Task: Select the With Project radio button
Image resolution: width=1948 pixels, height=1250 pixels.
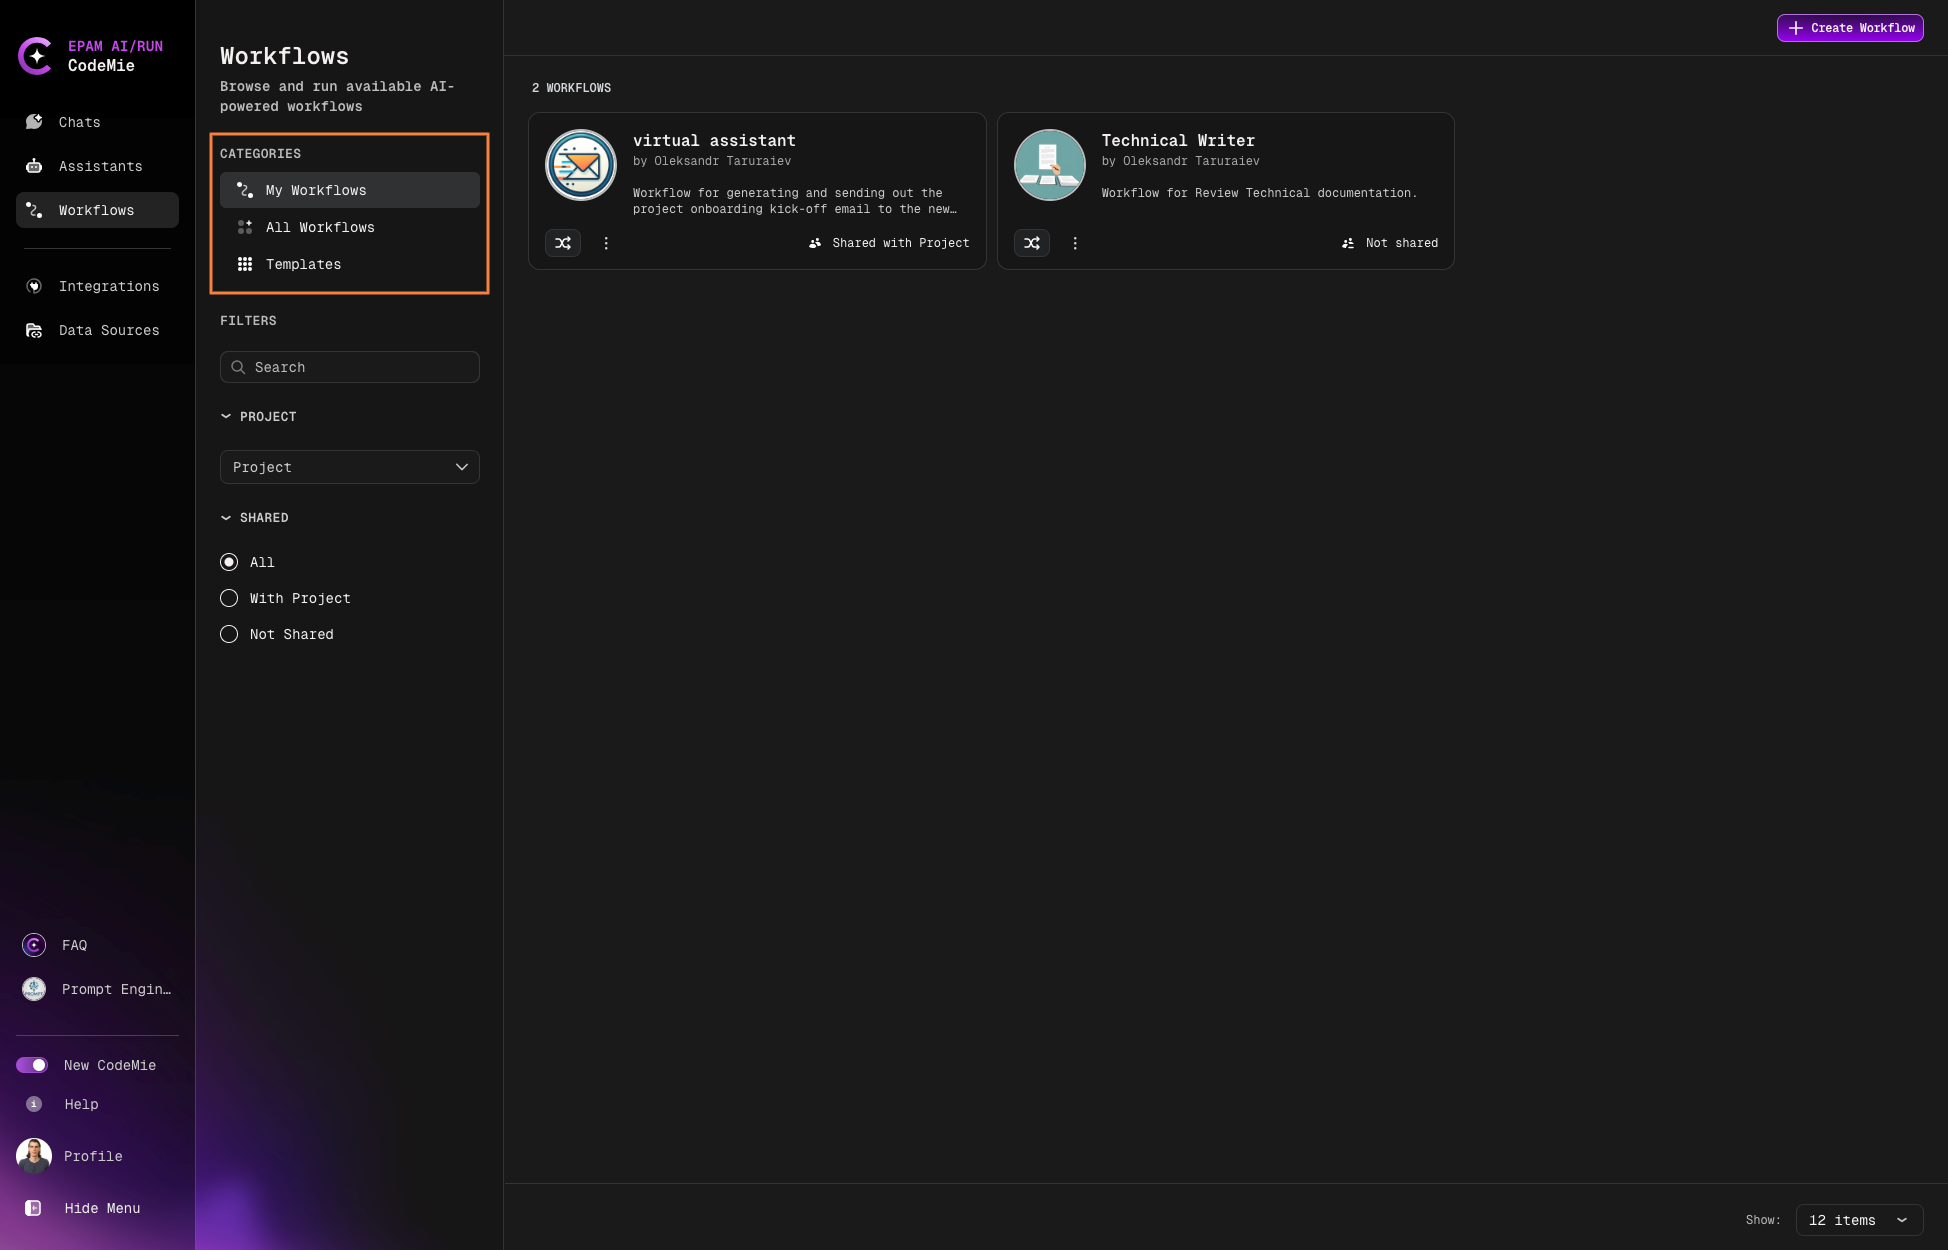Action: [x=228, y=598]
